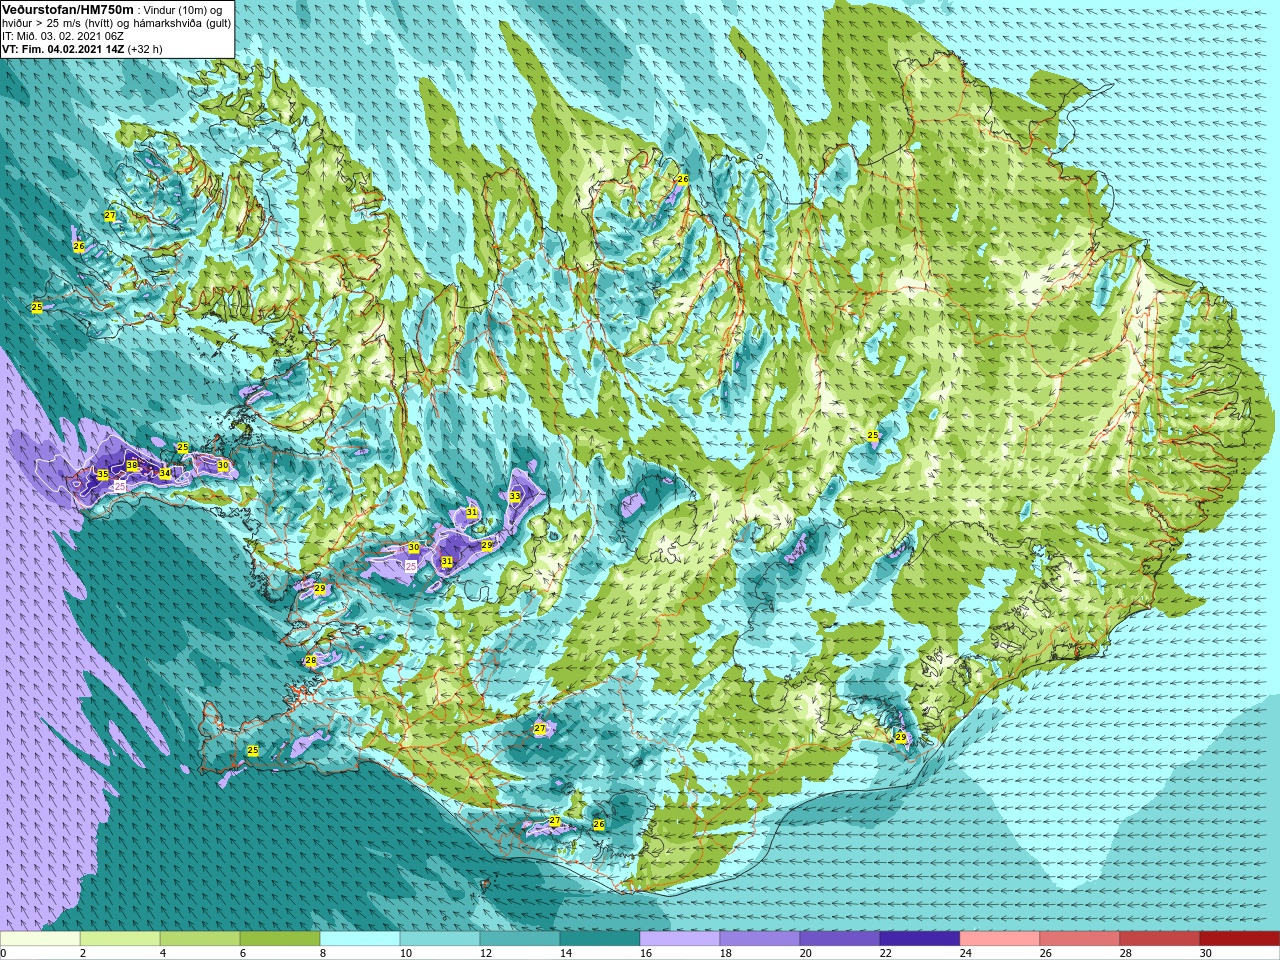Image resolution: width=1280 pixels, height=960 pixels.
Task: Click the aqua 10–12 legend swatch
Action: 440,939
